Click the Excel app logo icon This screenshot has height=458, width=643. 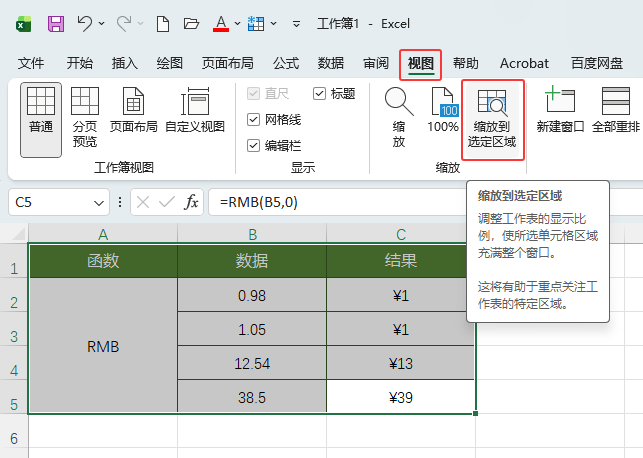tap(23, 24)
